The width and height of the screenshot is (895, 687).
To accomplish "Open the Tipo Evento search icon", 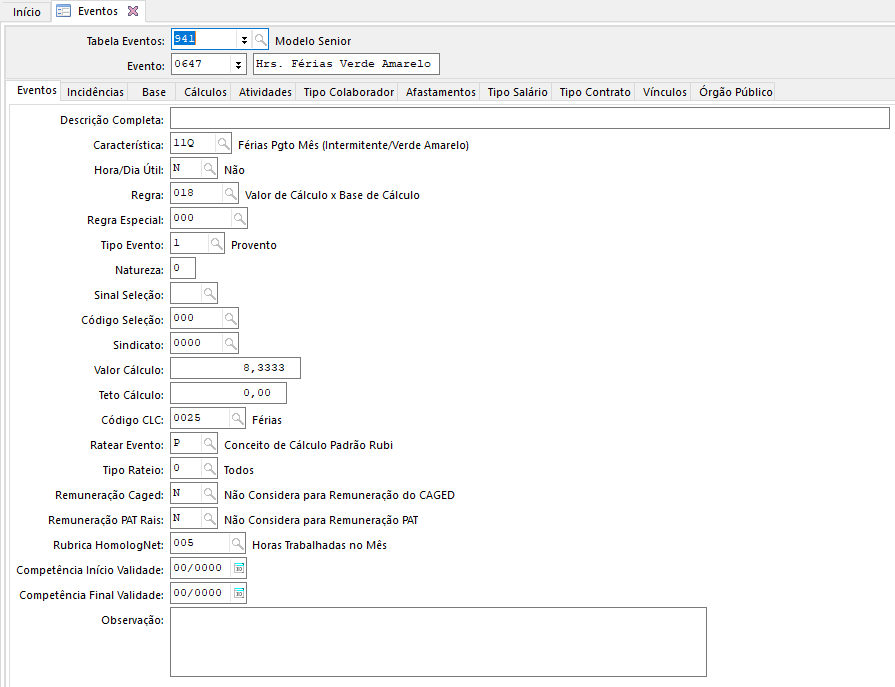I will pyautogui.click(x=216, y=244).
